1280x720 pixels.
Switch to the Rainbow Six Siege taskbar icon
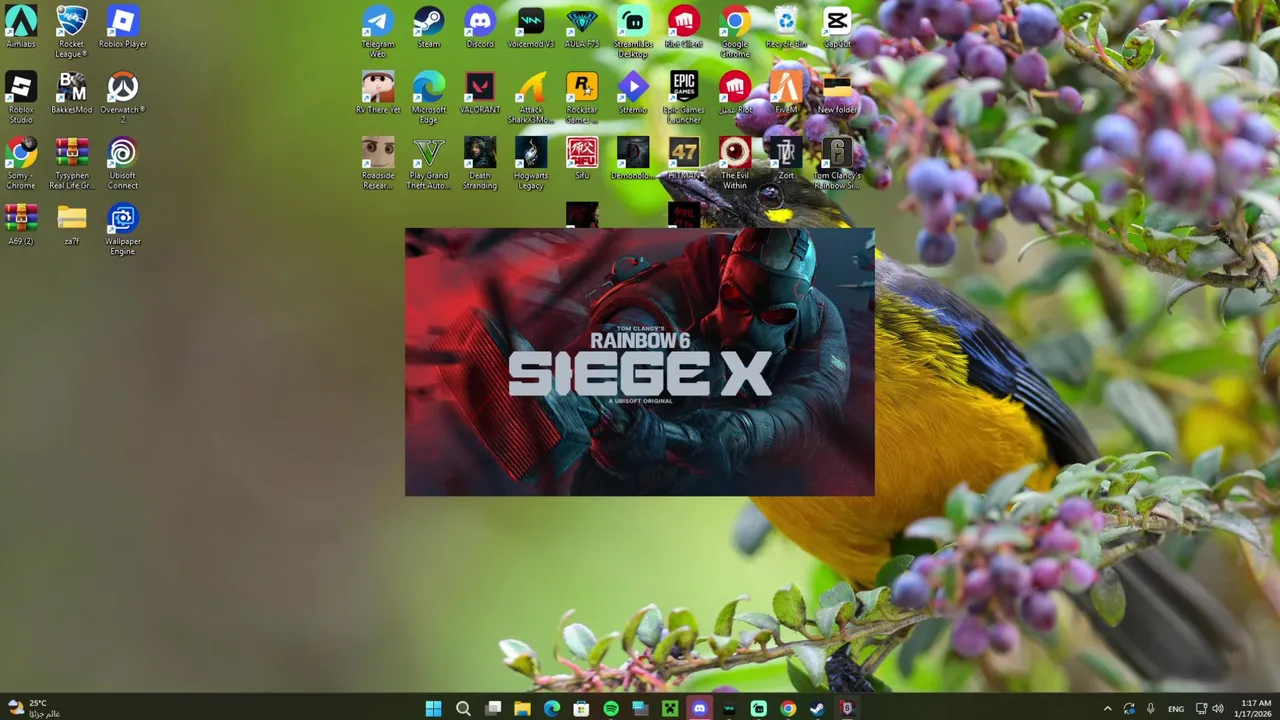[847, 708]
